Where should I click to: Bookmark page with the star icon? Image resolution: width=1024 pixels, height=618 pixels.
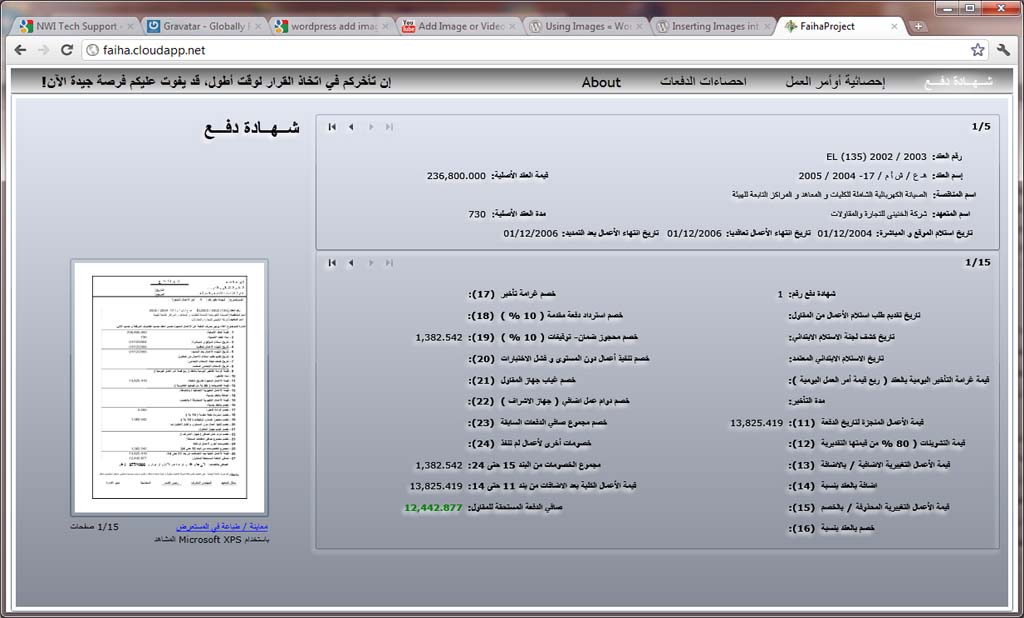click(x=977, y=49)
